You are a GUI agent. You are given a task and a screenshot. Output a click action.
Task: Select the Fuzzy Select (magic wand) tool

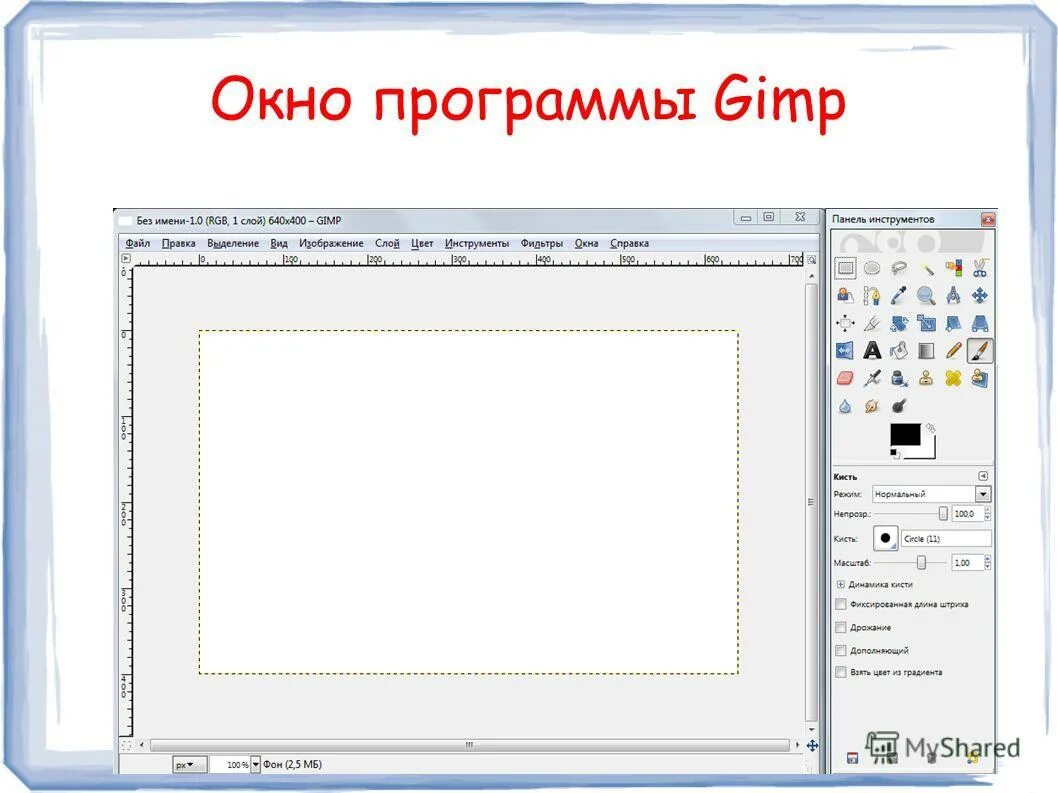[x=928, y=268]
